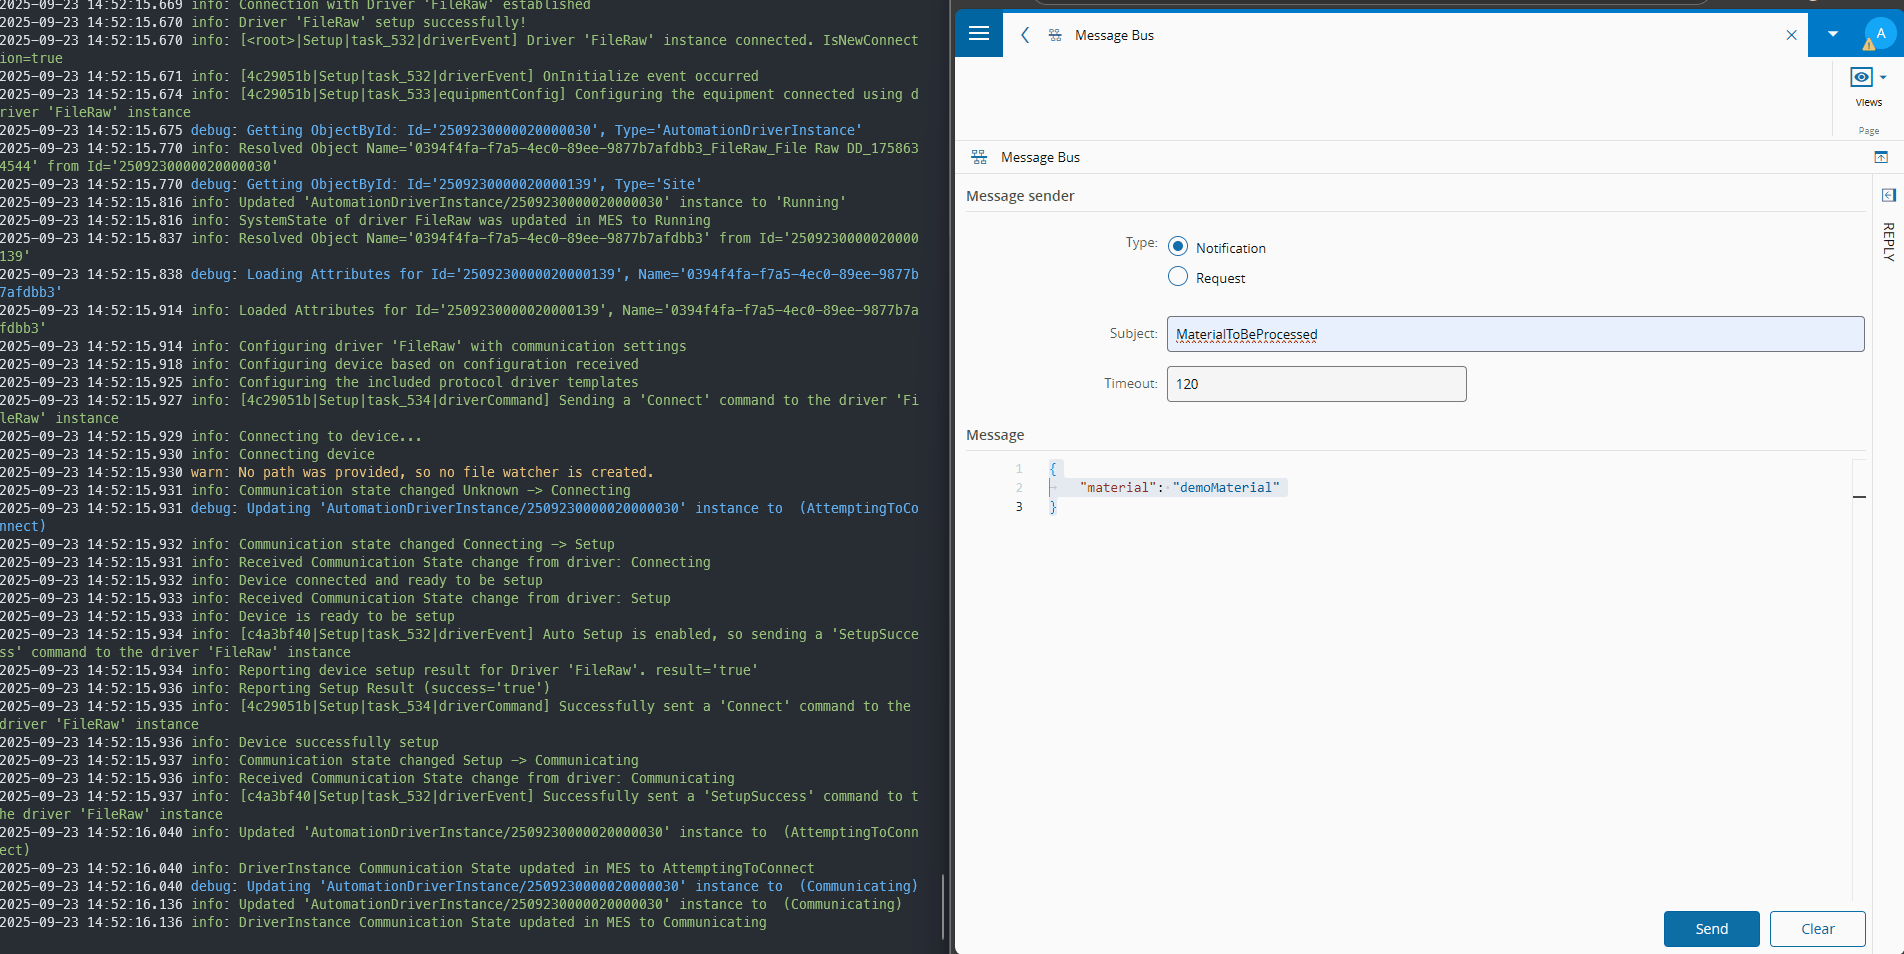
Task: Expand the Reply side panel arrow
Action: click(x=1888, y=195)
